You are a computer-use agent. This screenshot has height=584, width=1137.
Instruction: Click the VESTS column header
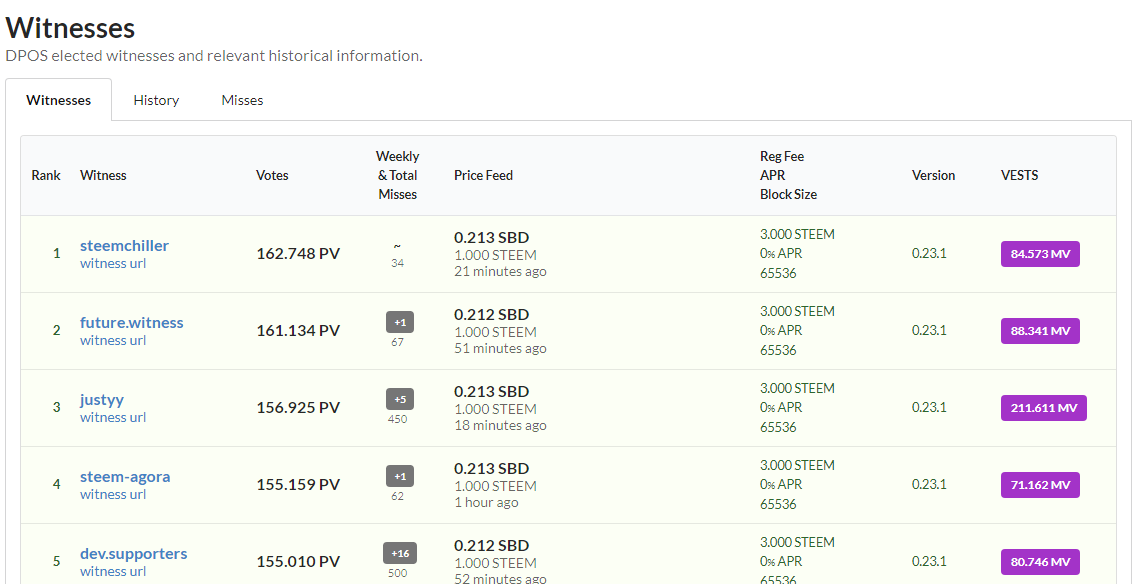click(1020, 175)
